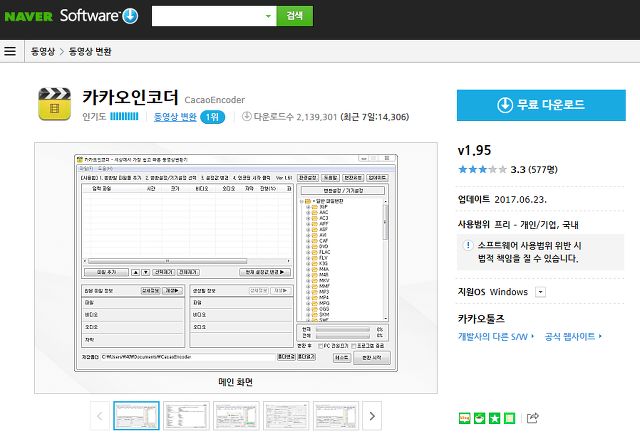
Task: Save to Naver Memo icon
Action: 509,418
